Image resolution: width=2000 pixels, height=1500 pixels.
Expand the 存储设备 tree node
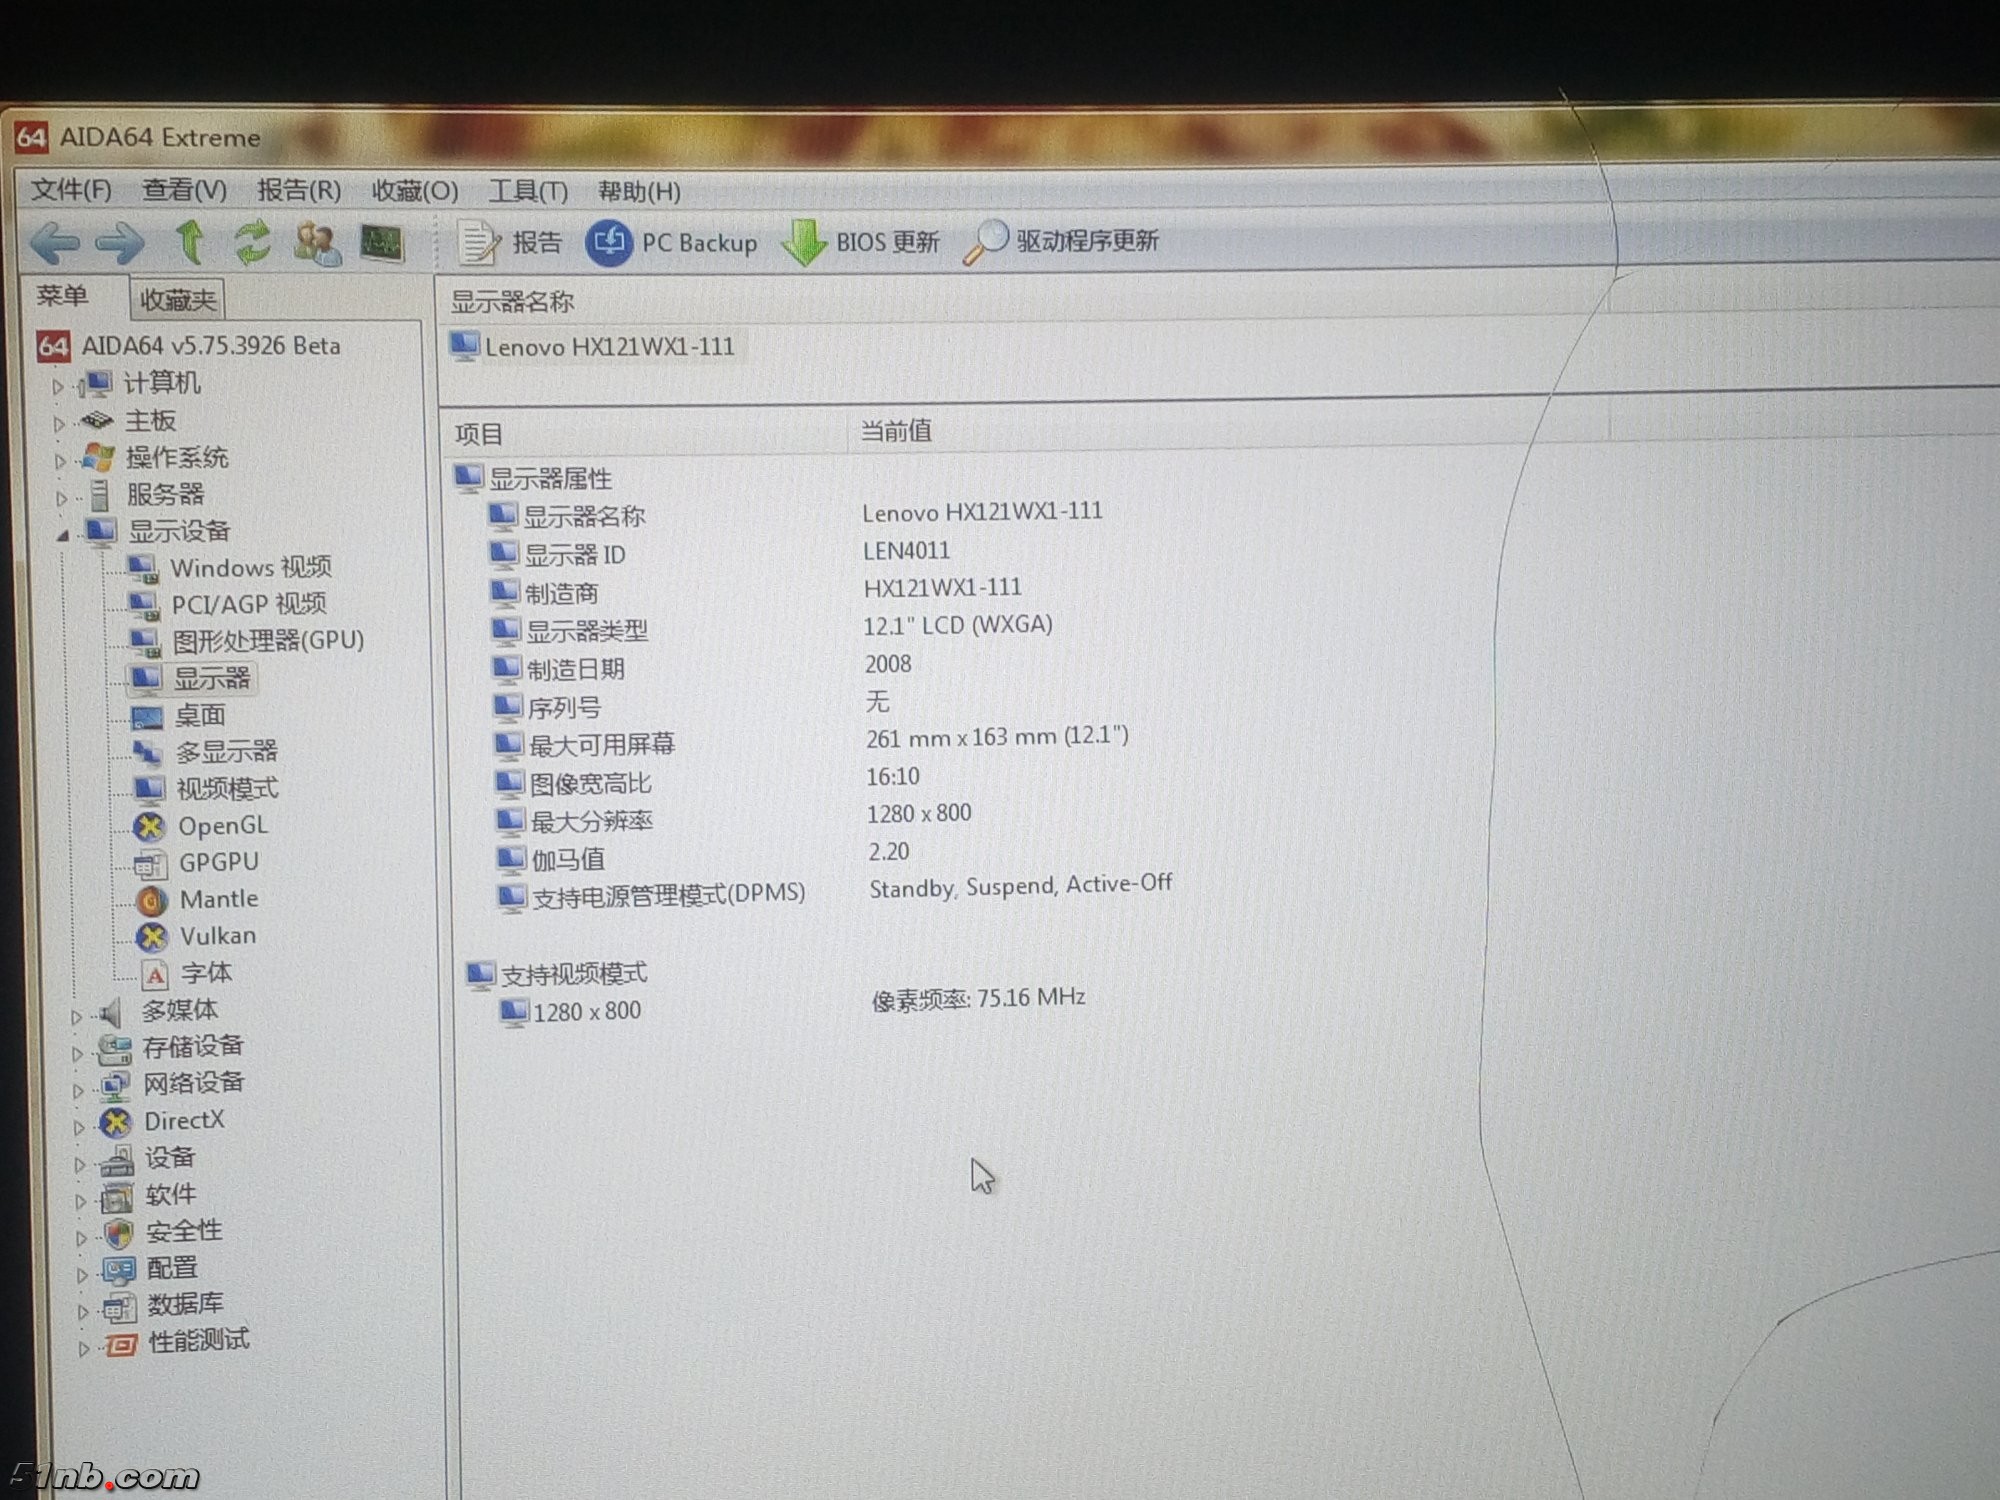(77, 1053)
